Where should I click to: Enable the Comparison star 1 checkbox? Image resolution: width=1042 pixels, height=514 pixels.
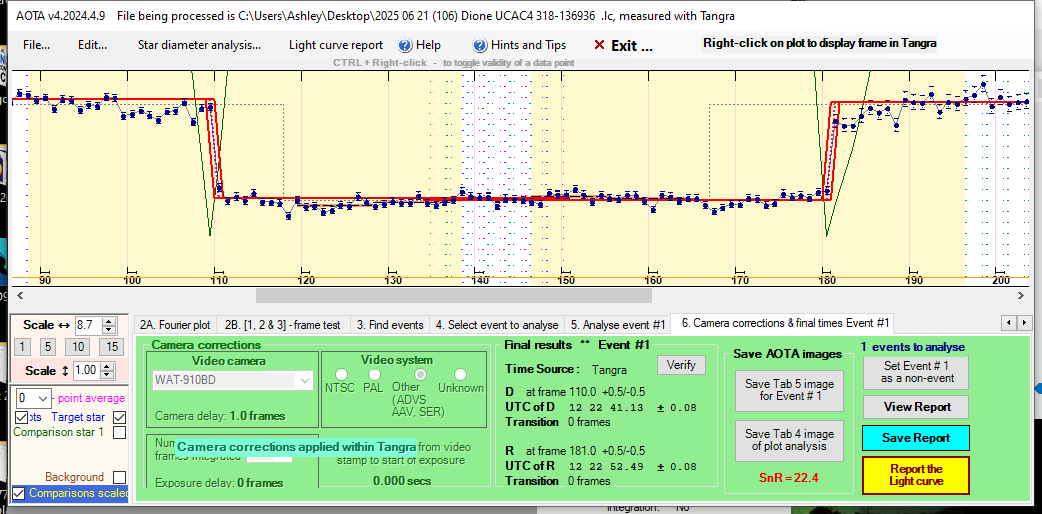[120, 433]
